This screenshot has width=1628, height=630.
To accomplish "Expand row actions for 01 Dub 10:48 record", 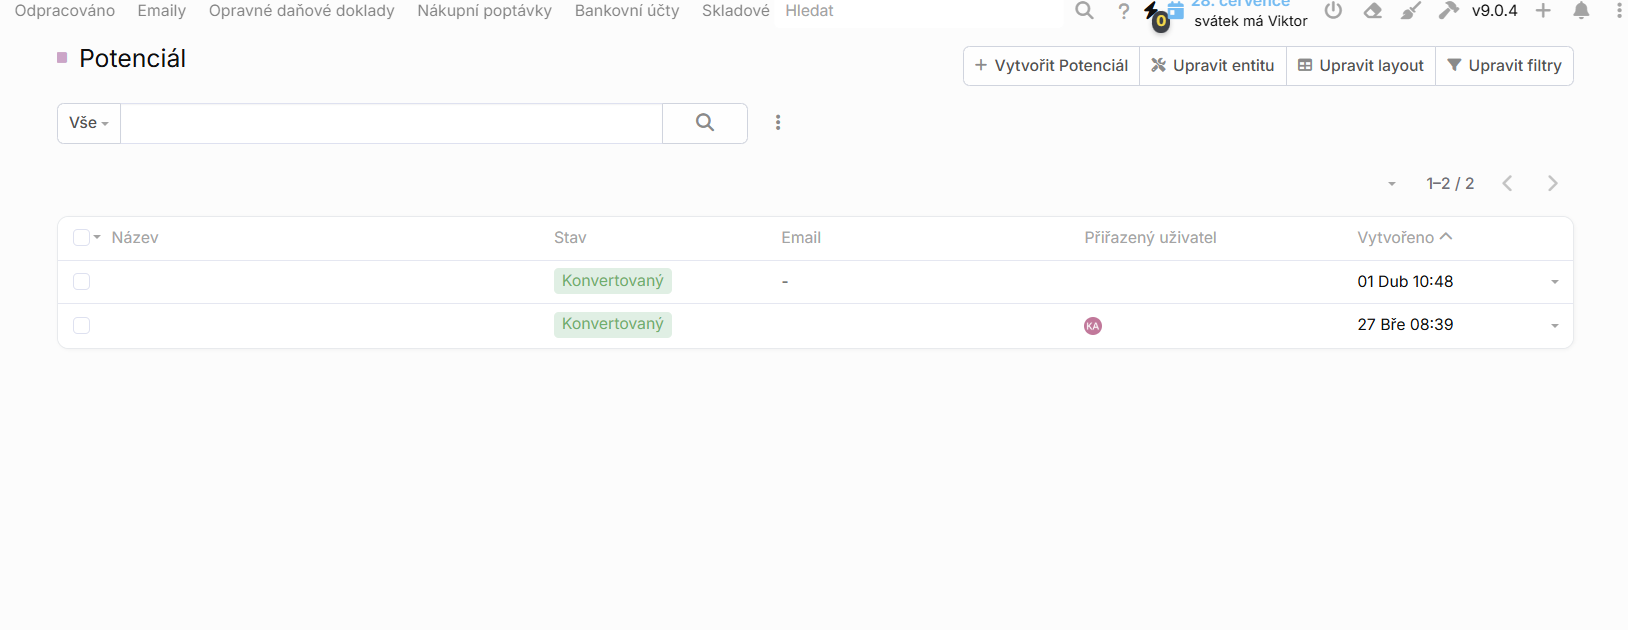I will (1555, 282).
